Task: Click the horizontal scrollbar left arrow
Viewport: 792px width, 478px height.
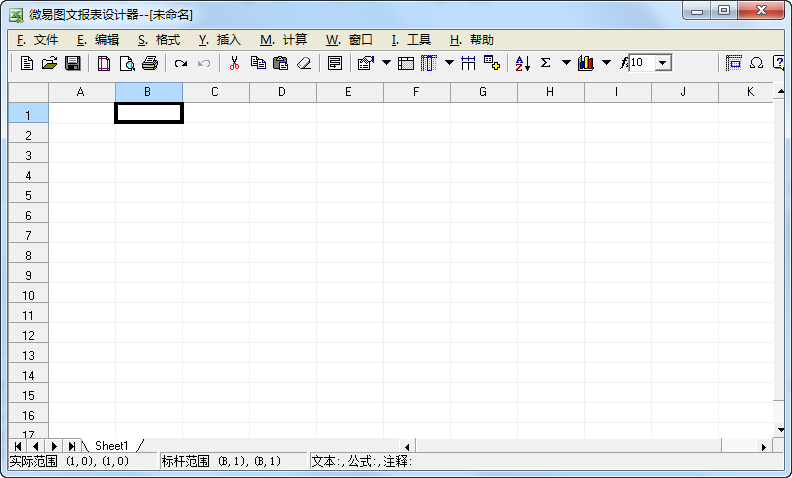Action: point(407,447)
